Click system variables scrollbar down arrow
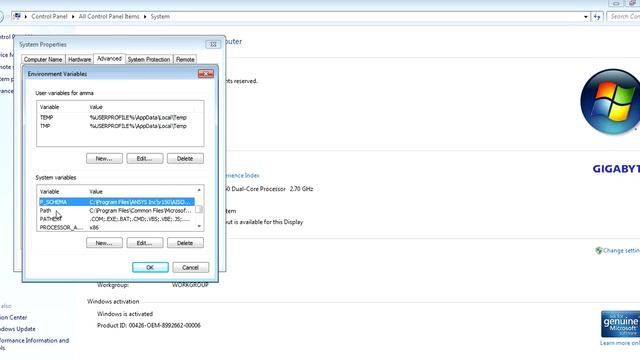The image size is (640, 360). point(199,226)
